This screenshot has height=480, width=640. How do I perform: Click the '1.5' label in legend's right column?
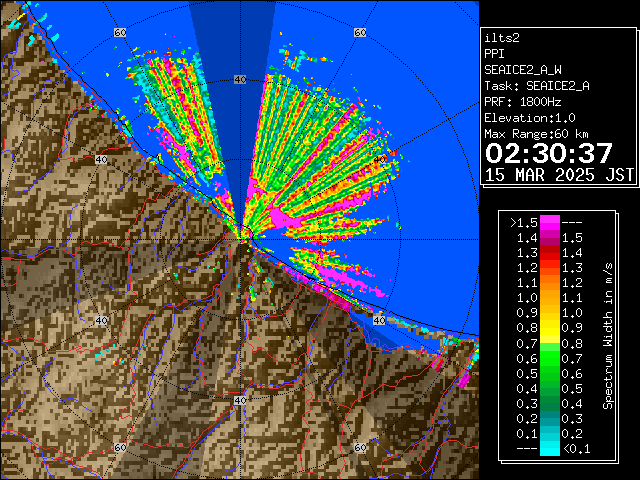(x=572, y=238)
